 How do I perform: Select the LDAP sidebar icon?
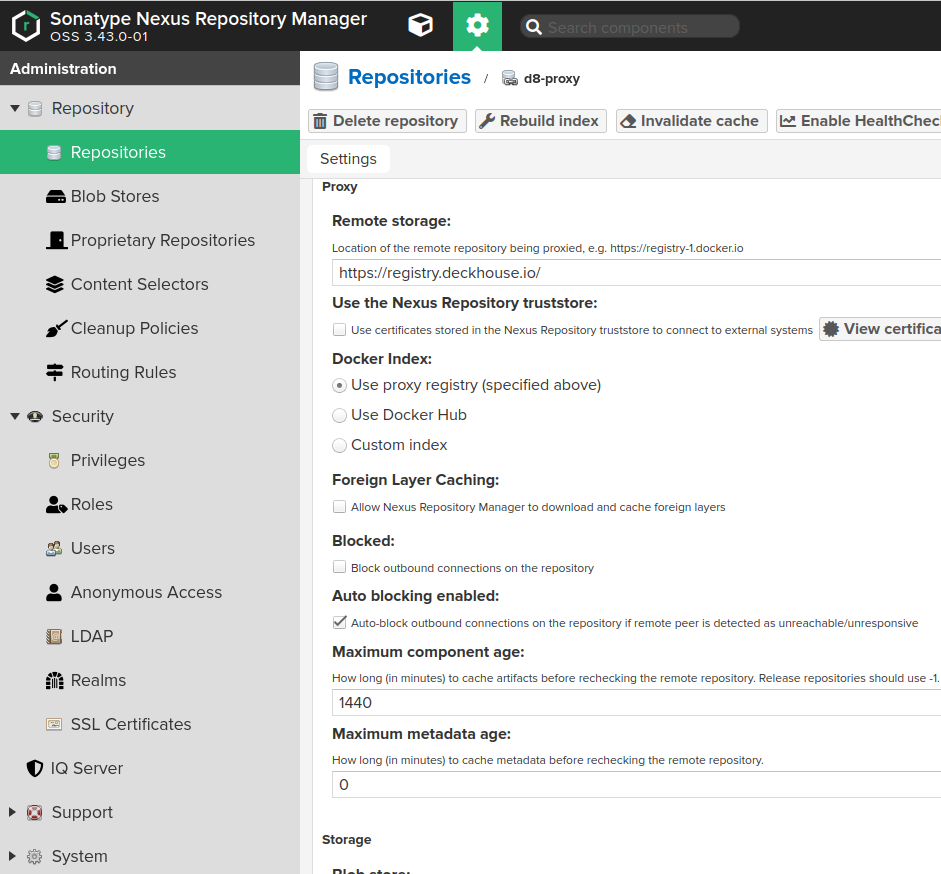click(53, 636)
